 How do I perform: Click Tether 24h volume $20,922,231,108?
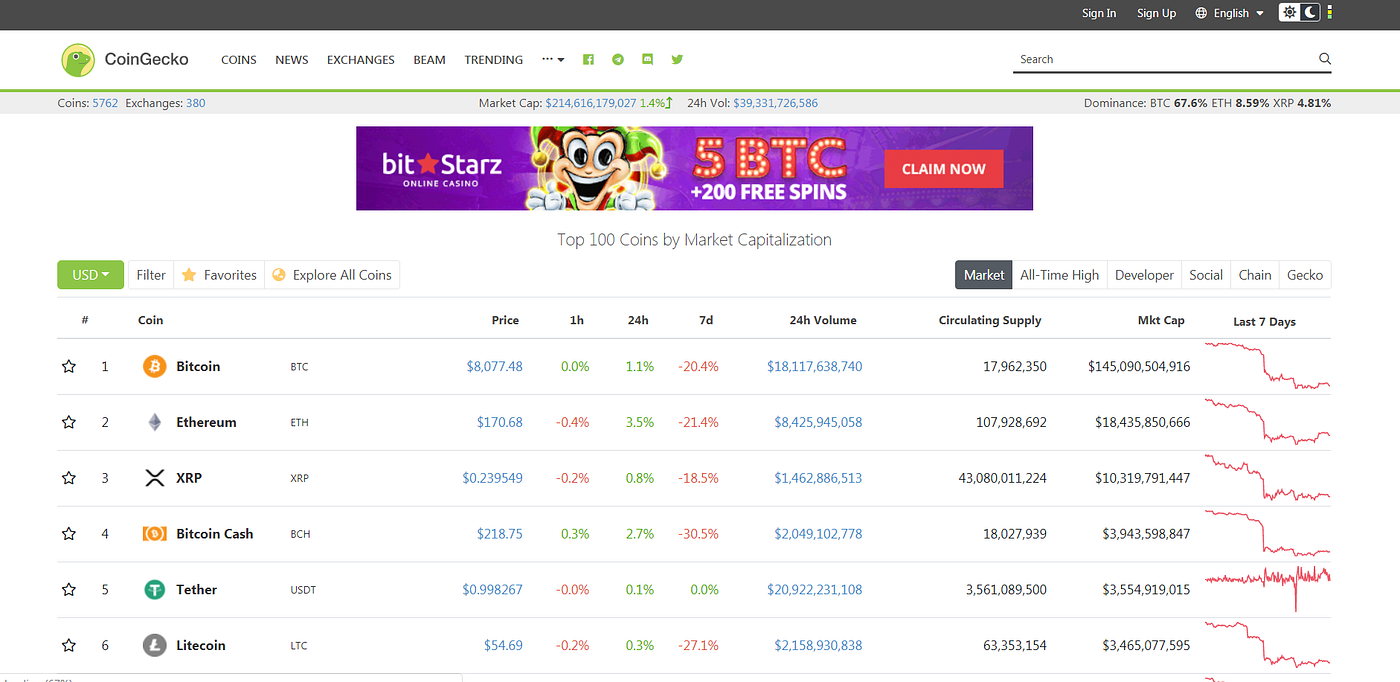[x=815, y=590]
